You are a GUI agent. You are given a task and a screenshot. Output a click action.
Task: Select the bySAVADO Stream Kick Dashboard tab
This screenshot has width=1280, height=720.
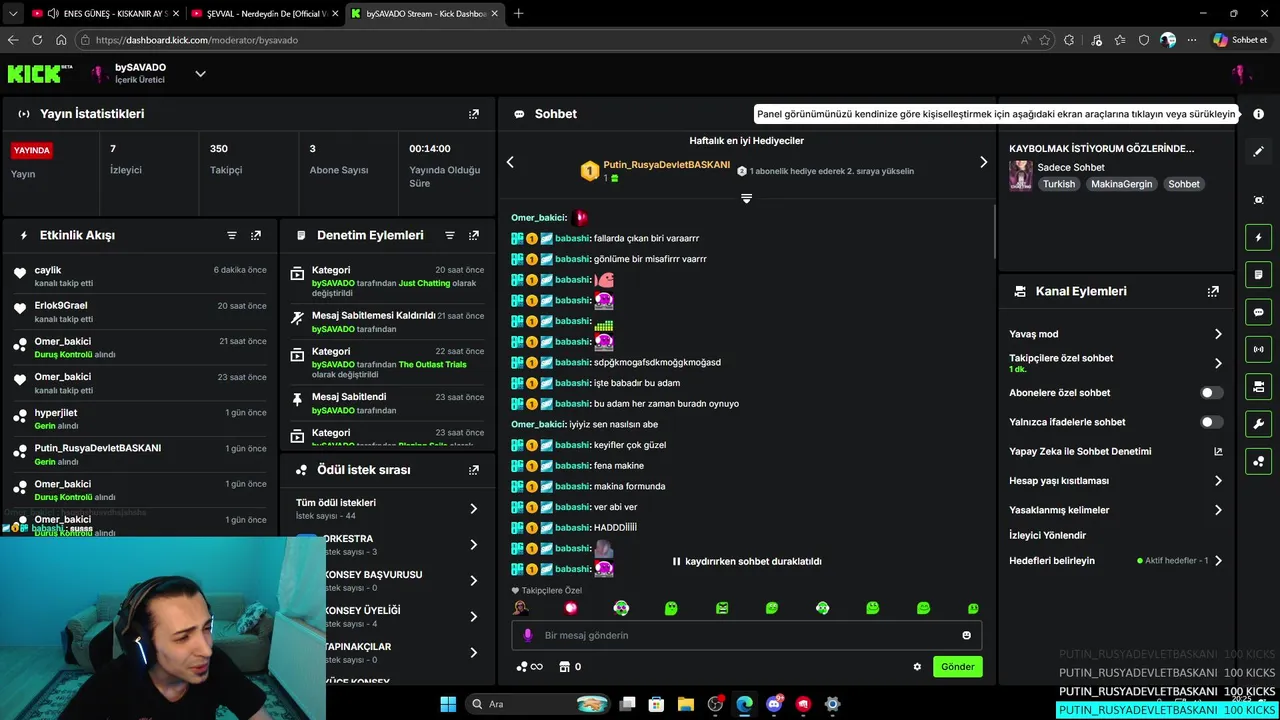[425, 14]
